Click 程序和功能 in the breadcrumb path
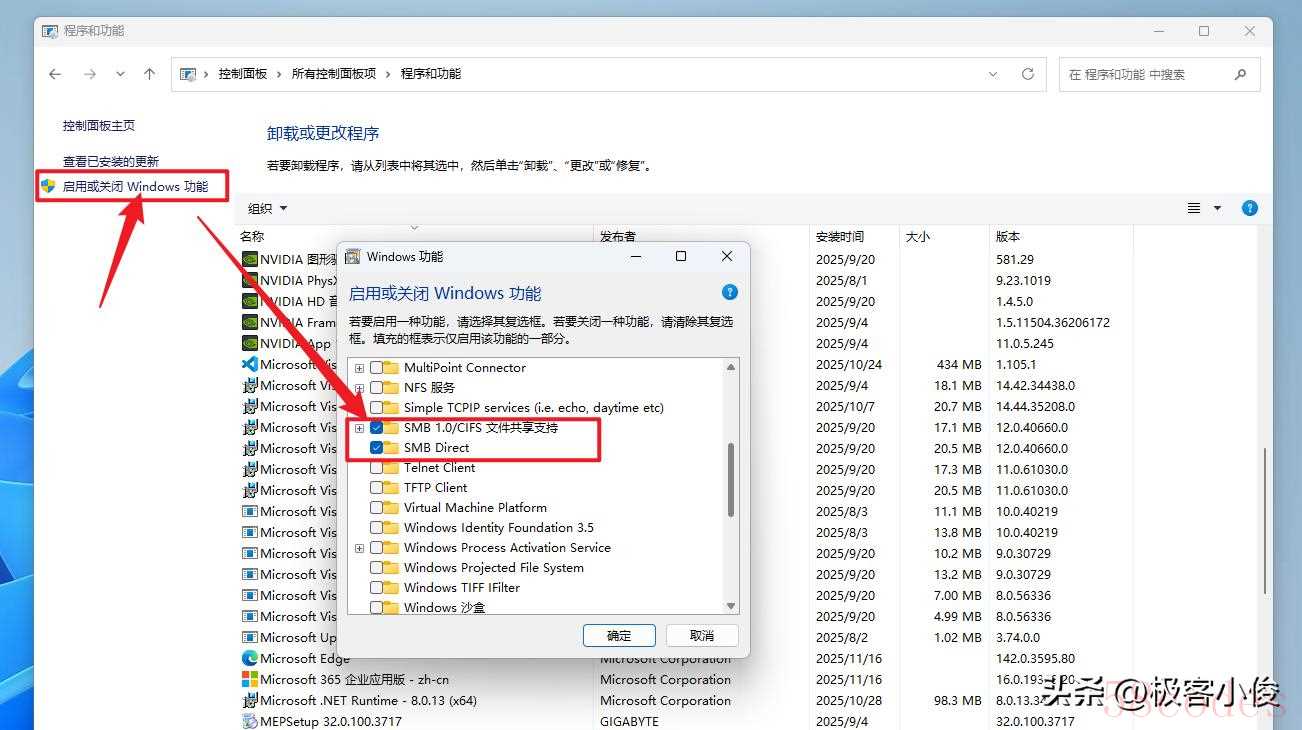This screenshot has height=730, width=1302. coord(431,74)
